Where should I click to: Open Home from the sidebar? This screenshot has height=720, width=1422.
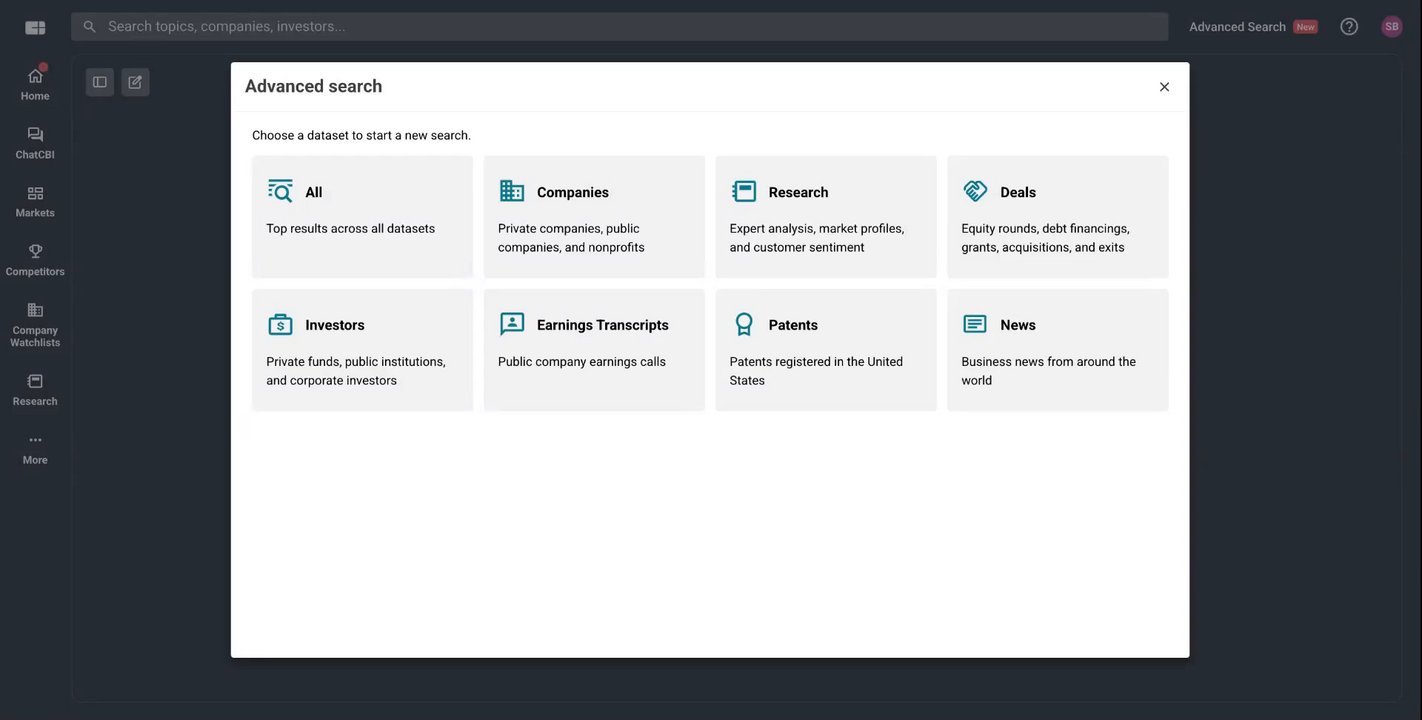point(35,84)
